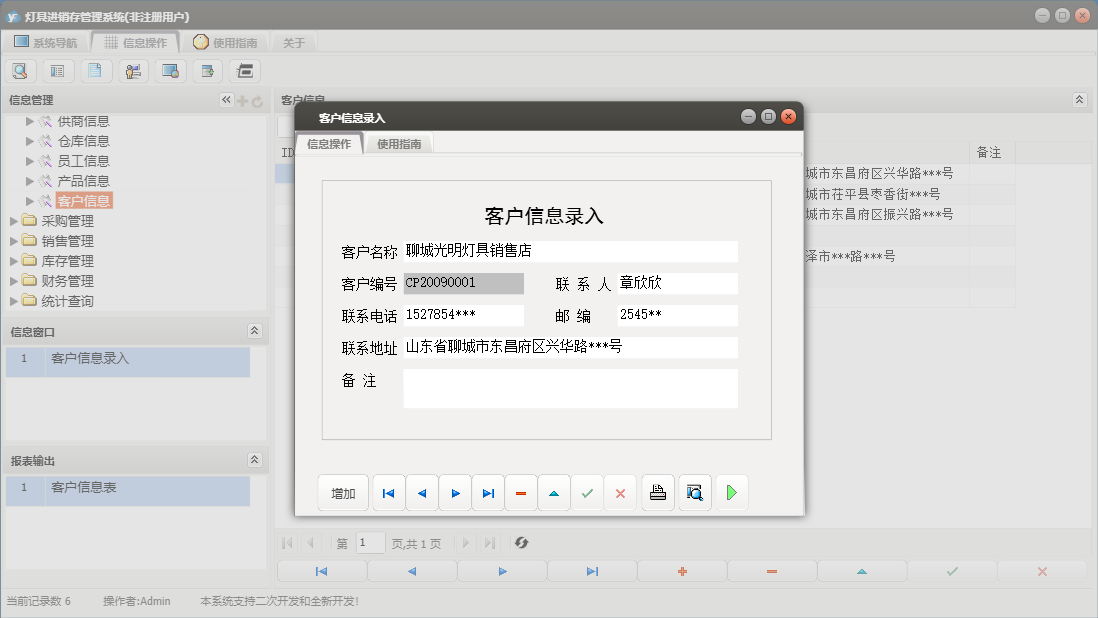The width and height of the screenshot is (1098, 618).
Task: Collapse the 报表输出 section header
Action: [253, 458]
